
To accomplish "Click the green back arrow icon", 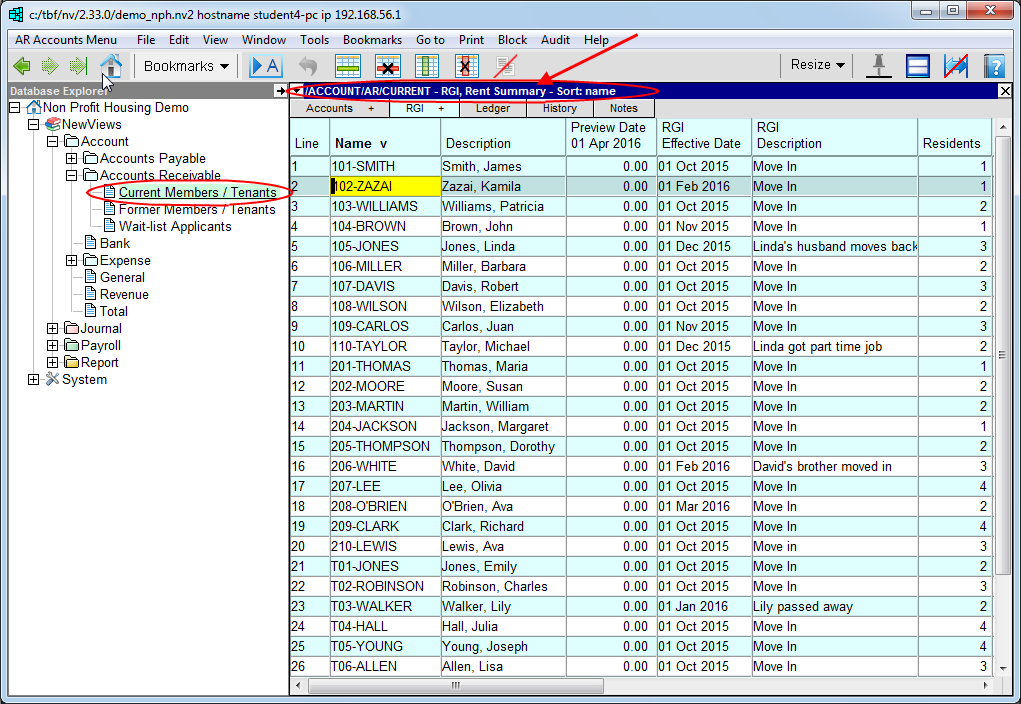I will 22,66.
